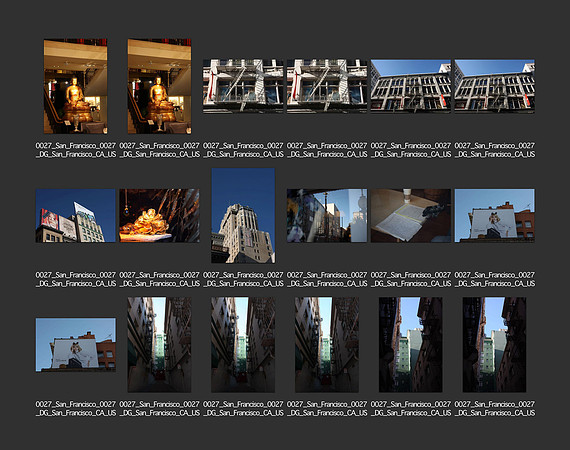Open the second bright alley thumbnail in bottom row

243,345
